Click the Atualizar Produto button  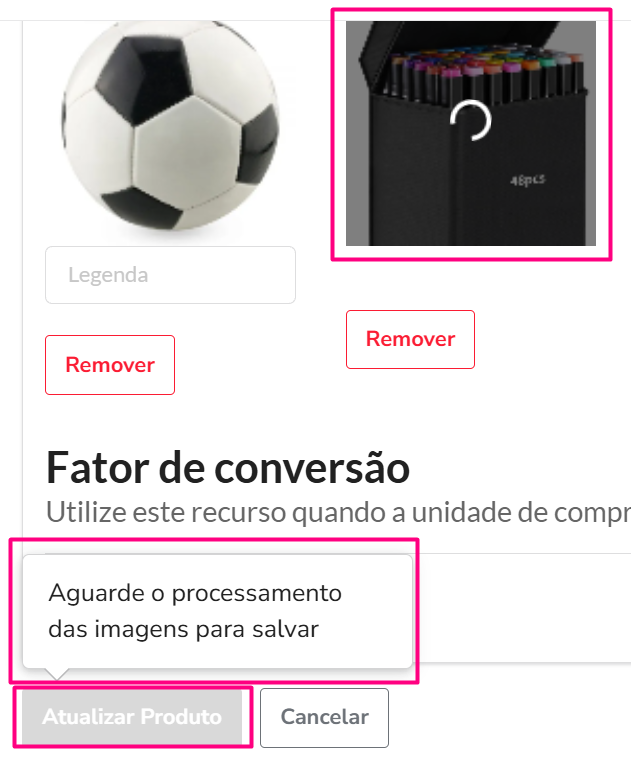[x=132, y=717]
